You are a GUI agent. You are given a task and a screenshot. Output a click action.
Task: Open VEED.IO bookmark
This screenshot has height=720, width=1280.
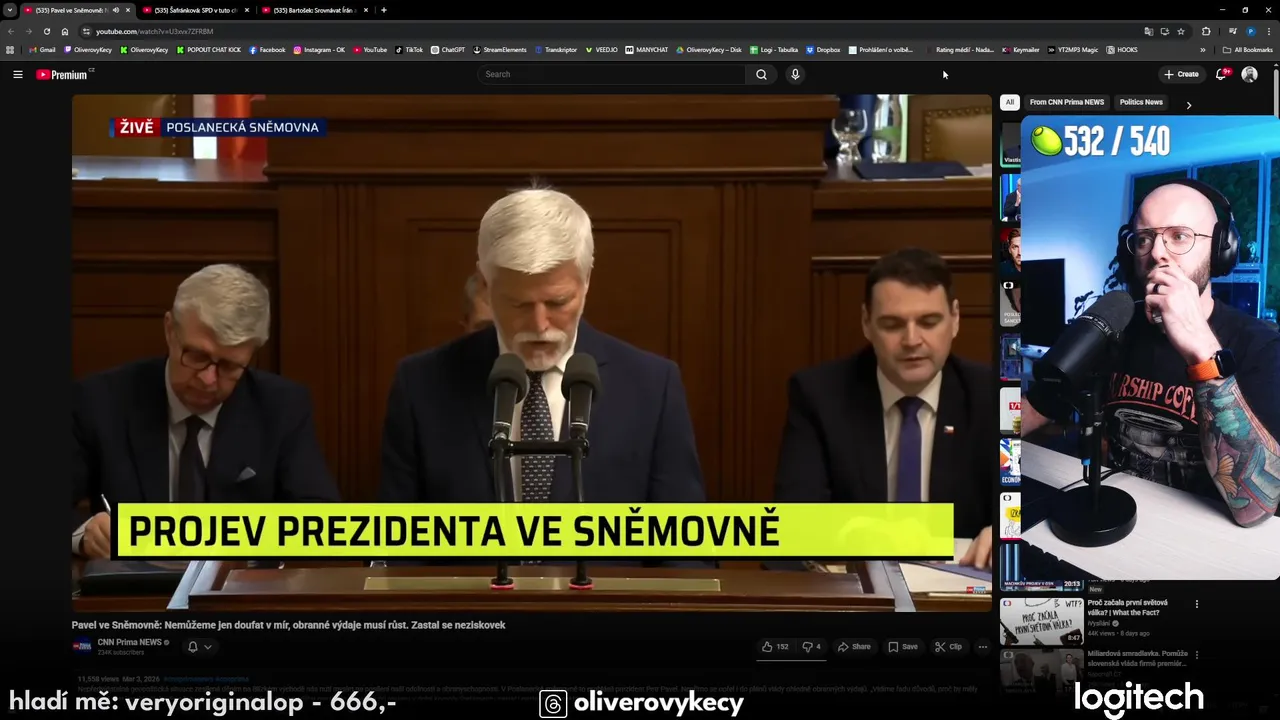601,49
